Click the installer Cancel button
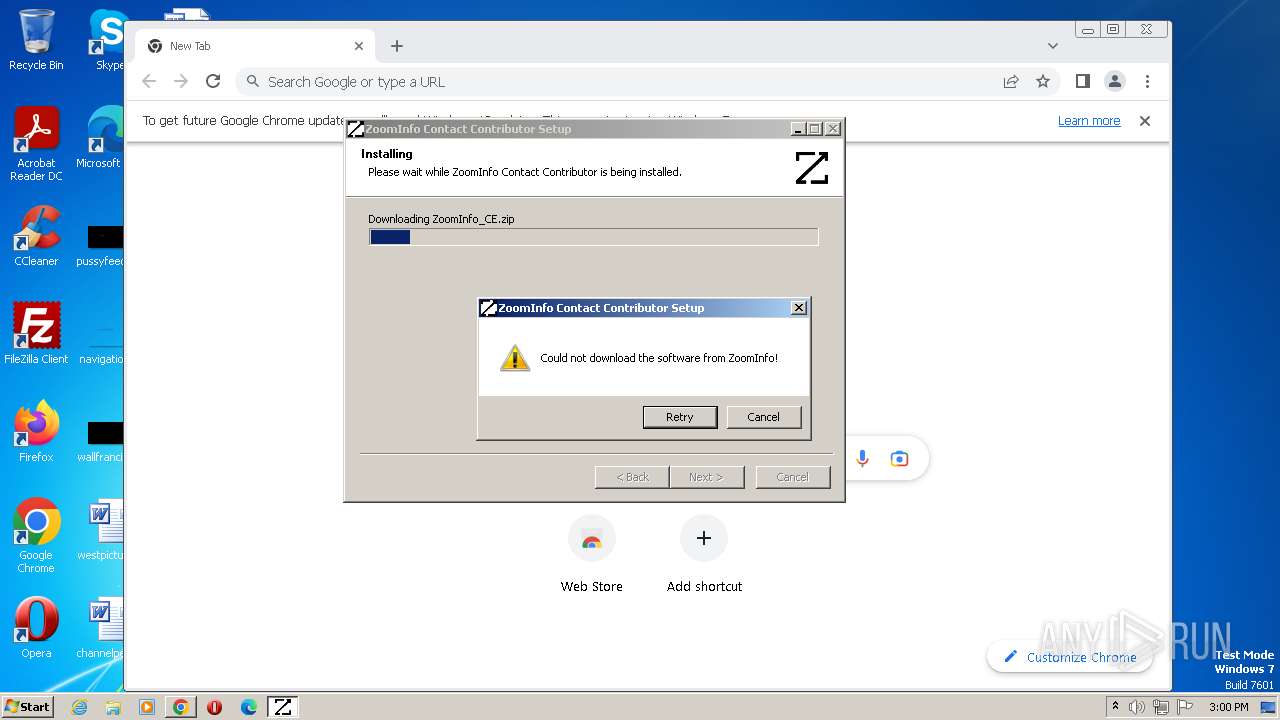Screen dimensions: 1280x720 792,477
